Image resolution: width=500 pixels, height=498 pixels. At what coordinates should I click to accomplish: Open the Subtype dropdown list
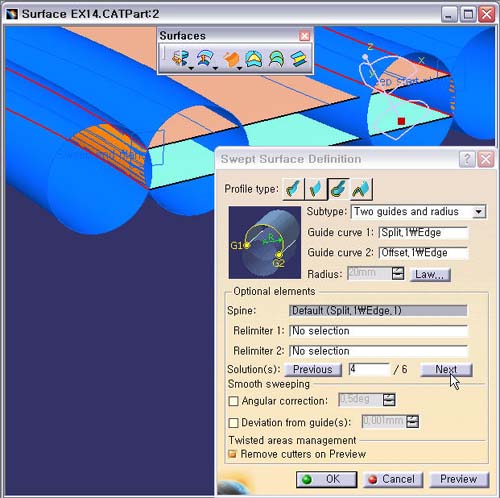coord(479,212)
